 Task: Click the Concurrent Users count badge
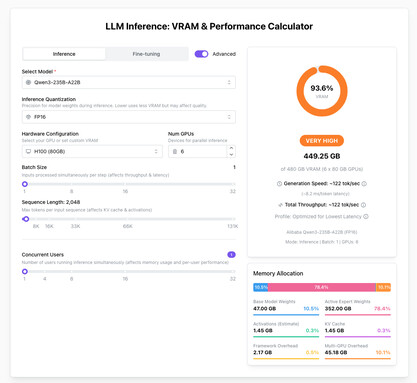point(231,255)
